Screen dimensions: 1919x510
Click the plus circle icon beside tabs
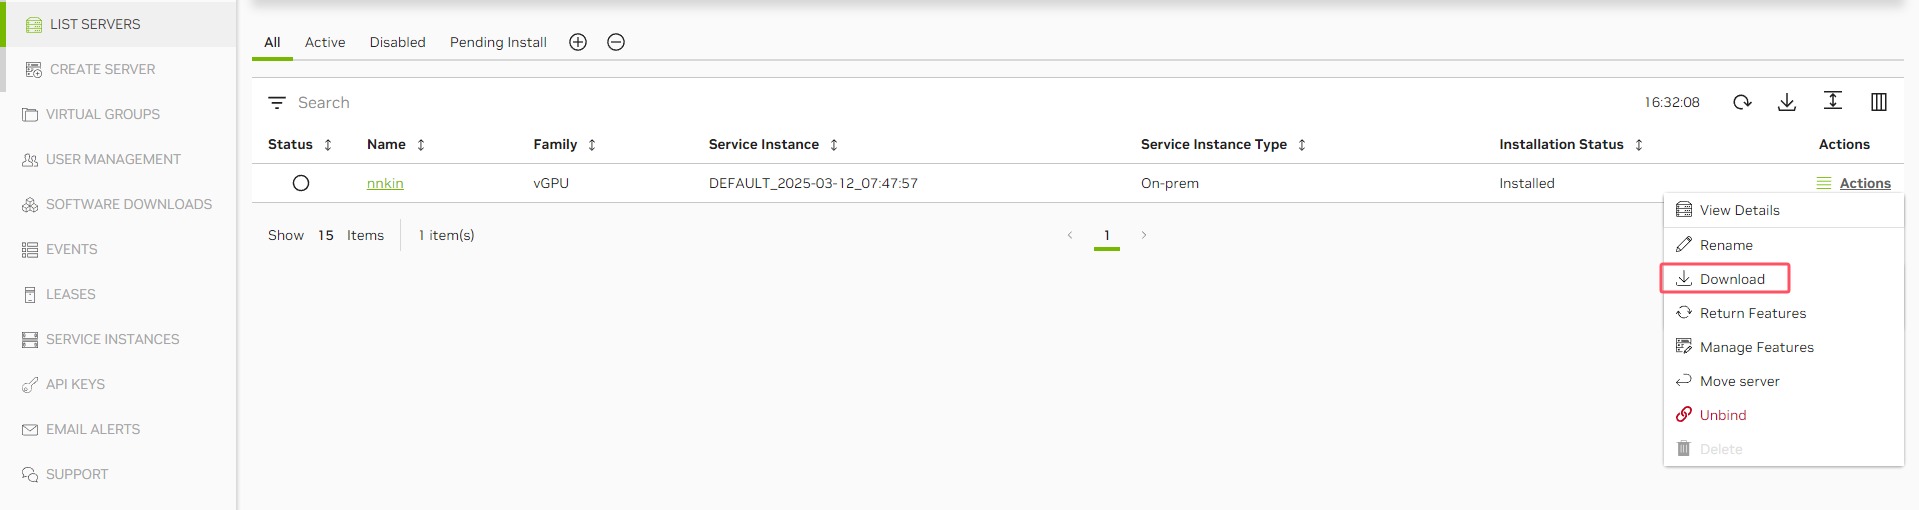[x=578, y=42]
